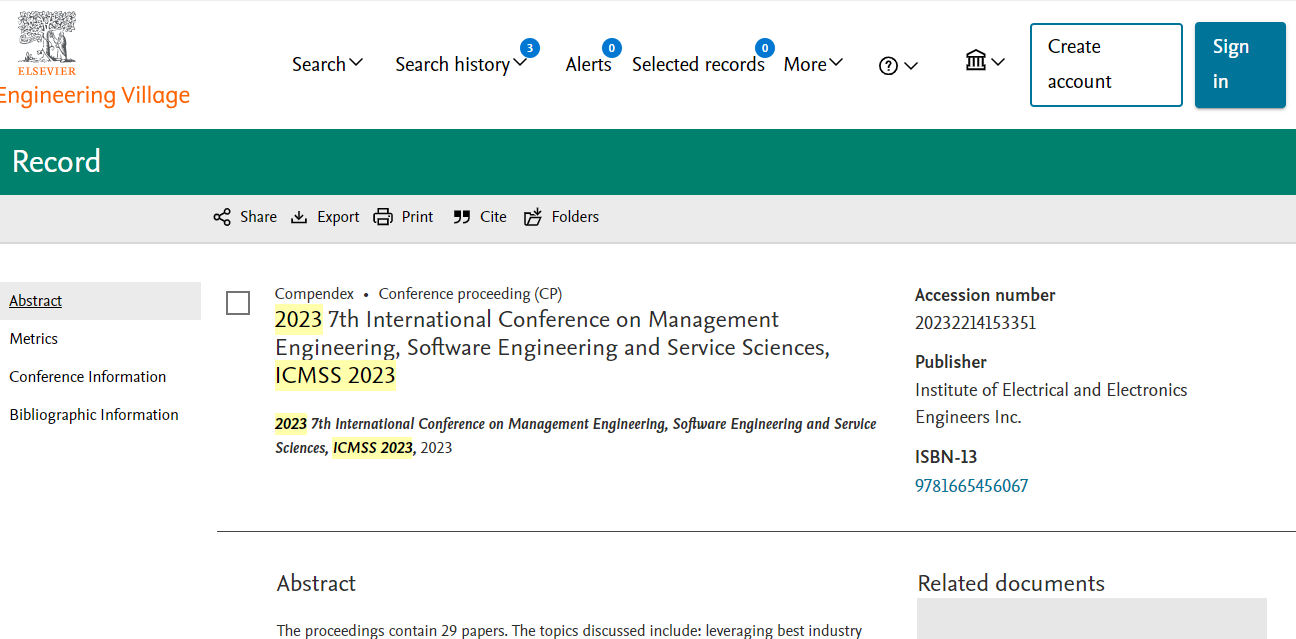The height and width of the screenshot is (639, 1296).
Task: Click the Elsevier tree logo
Action: point(46,43)
